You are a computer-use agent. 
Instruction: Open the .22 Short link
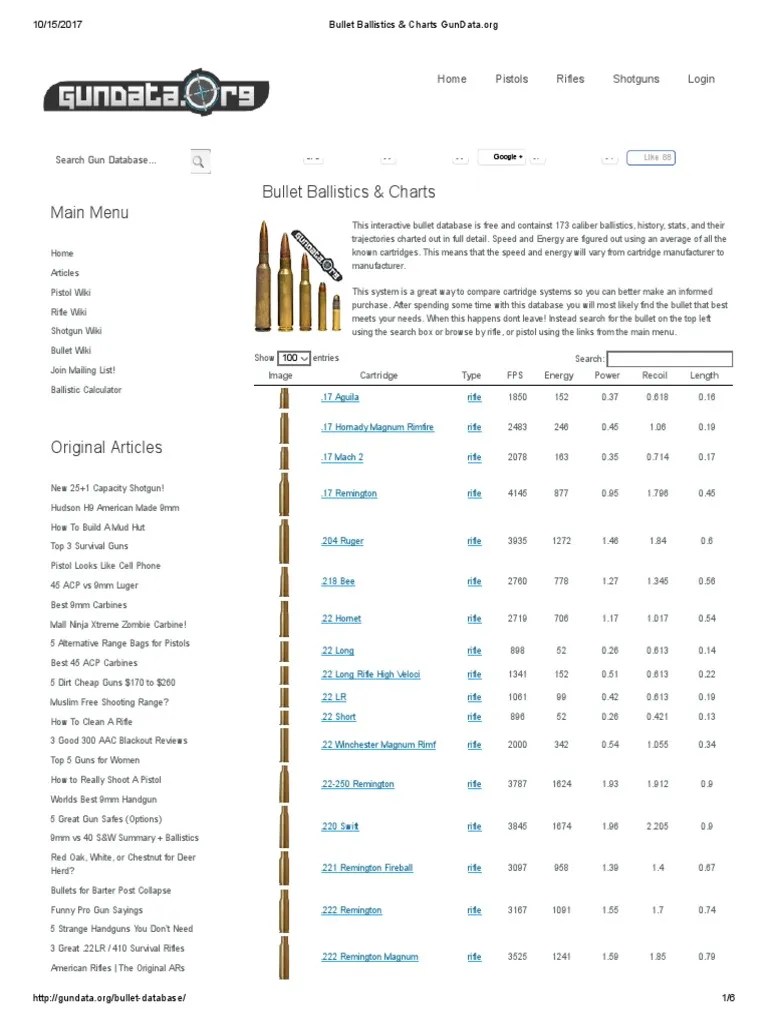click(x=338, y=717)
